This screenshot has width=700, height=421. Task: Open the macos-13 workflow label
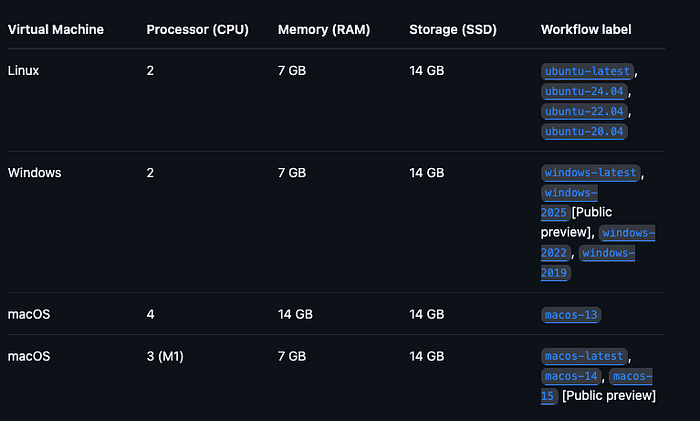tap(571, 315)
